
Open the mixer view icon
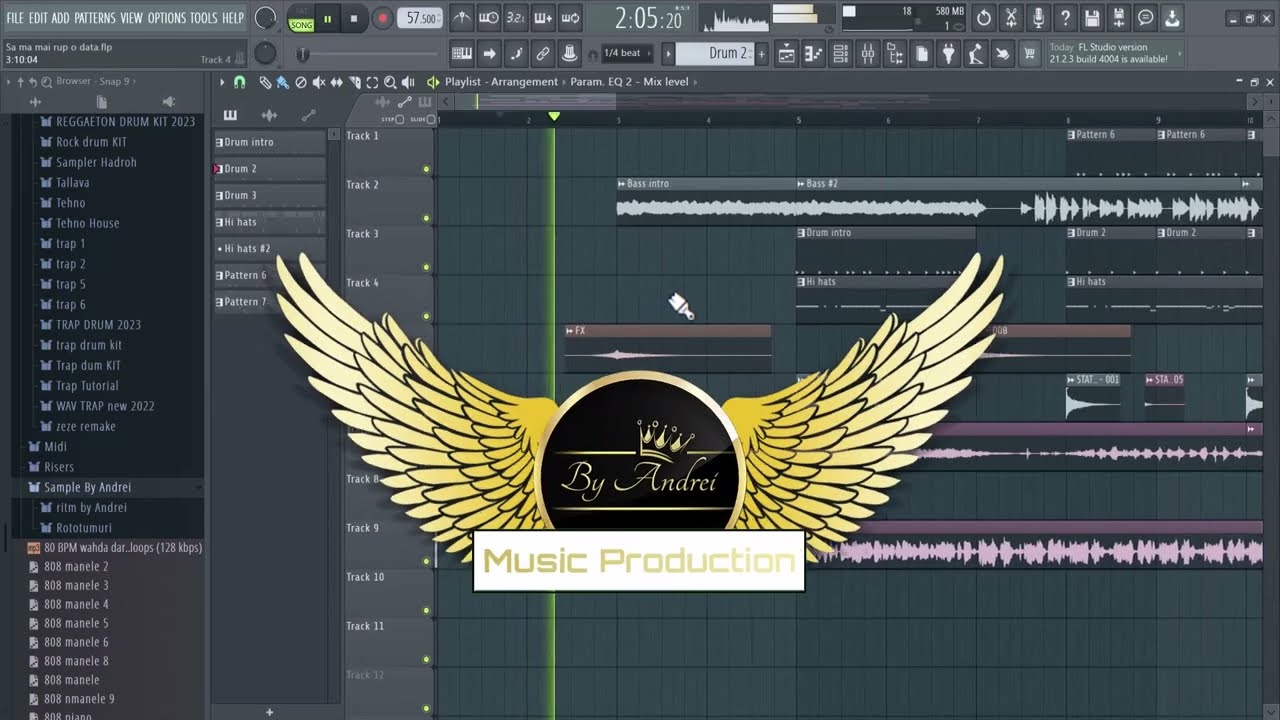[x=868, y=54]
